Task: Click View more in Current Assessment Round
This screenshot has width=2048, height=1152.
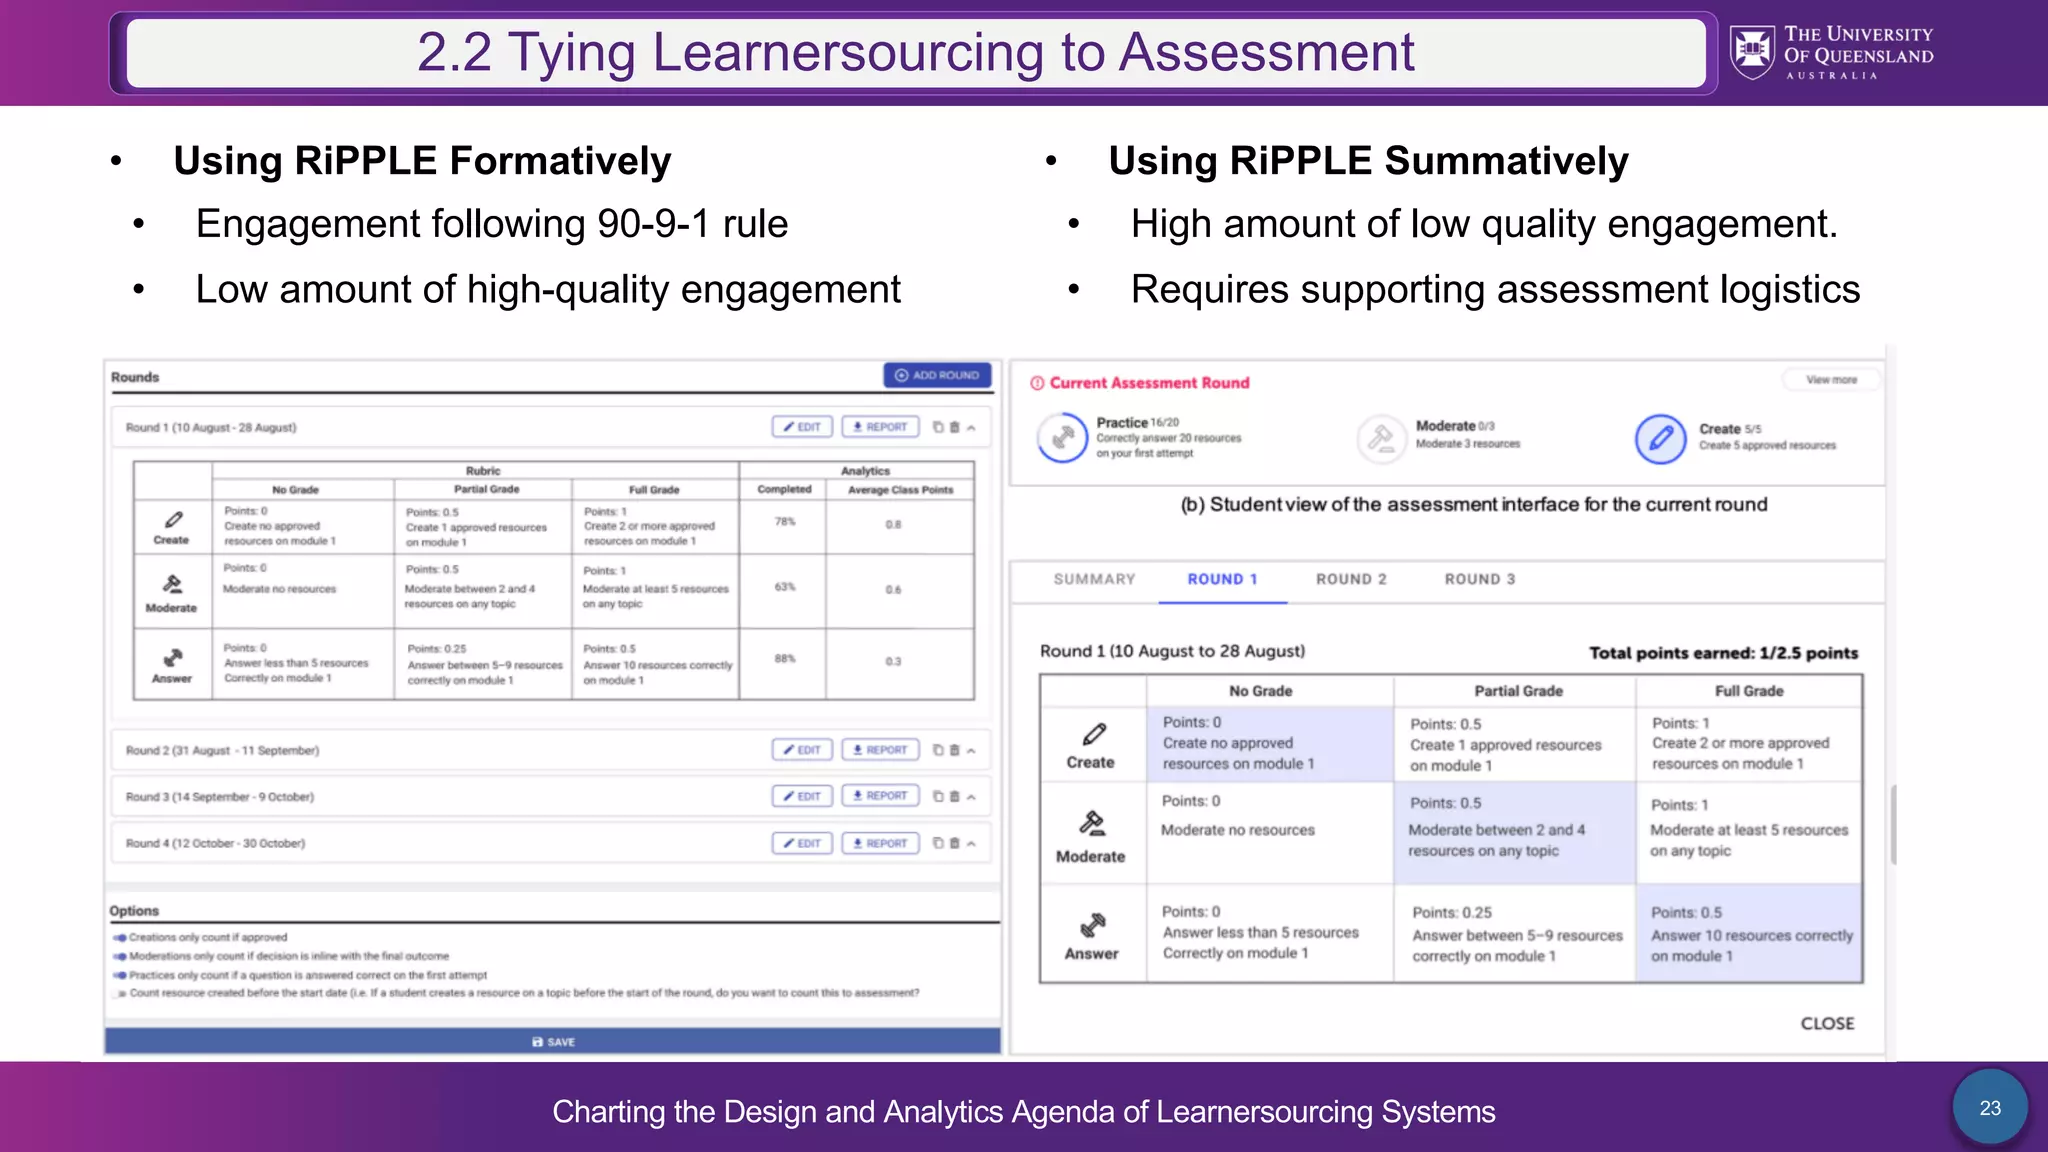Action: [1831, 380]
